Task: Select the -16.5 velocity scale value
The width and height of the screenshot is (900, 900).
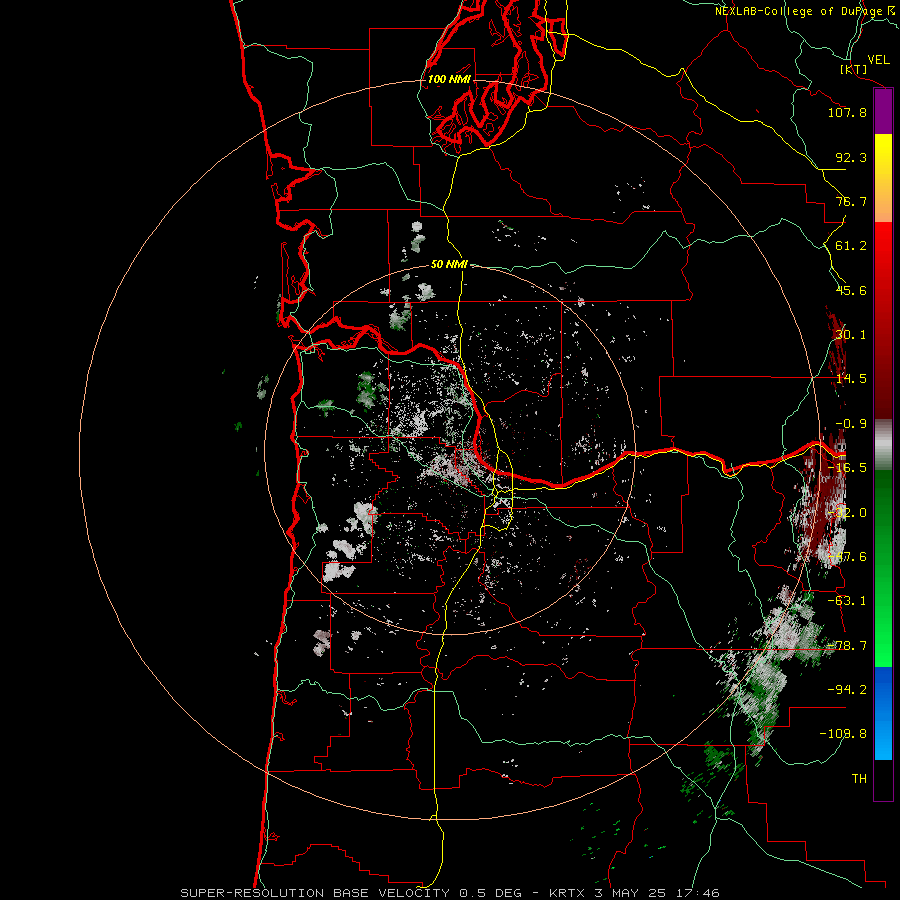Action: 847,468
